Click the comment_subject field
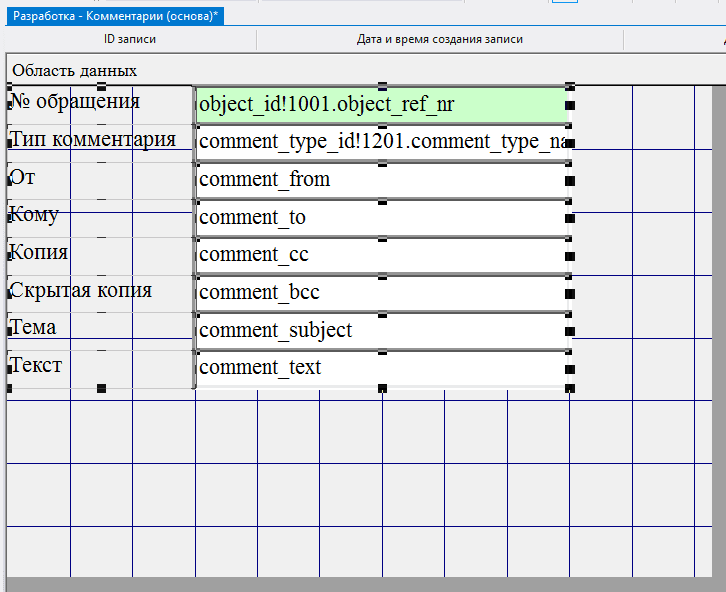This screenshot has height=592, width=726. (381, 331)
